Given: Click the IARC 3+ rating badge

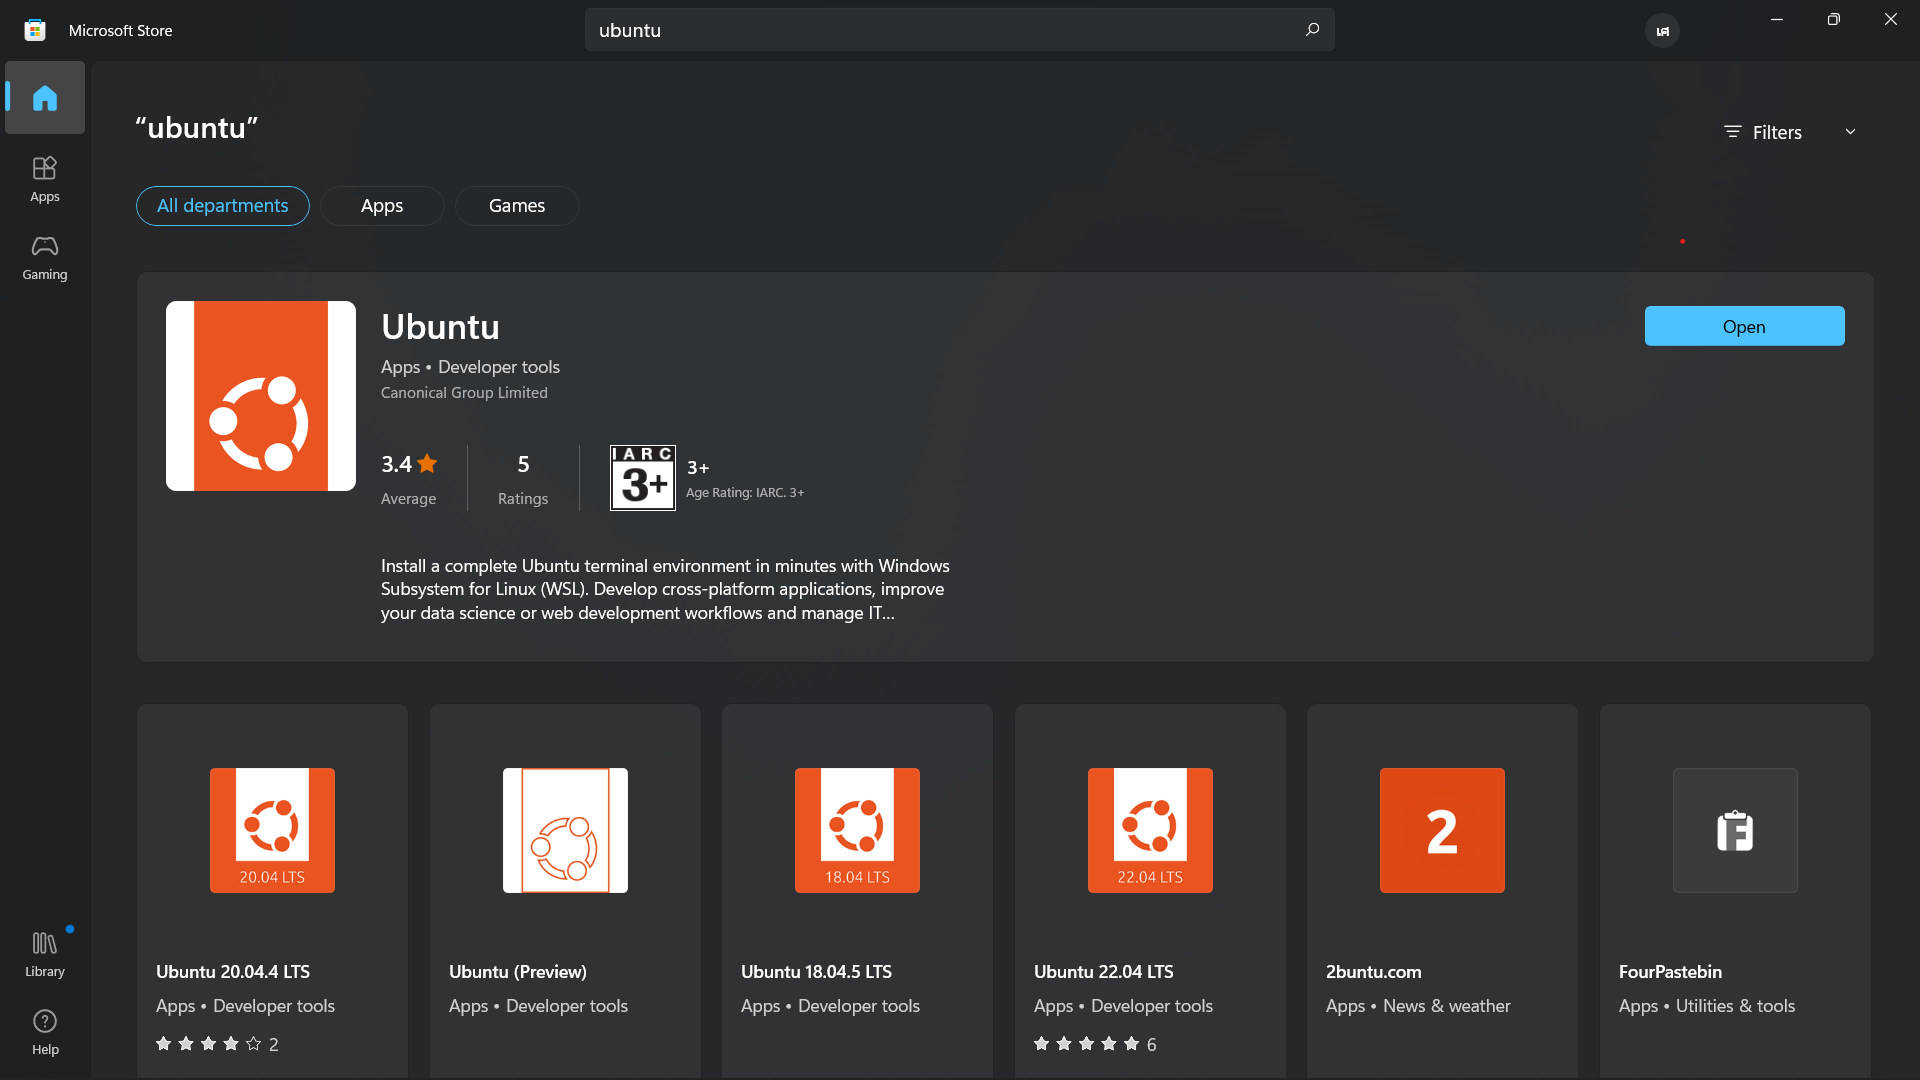Looking at the screenshot, I should (643, 478).
